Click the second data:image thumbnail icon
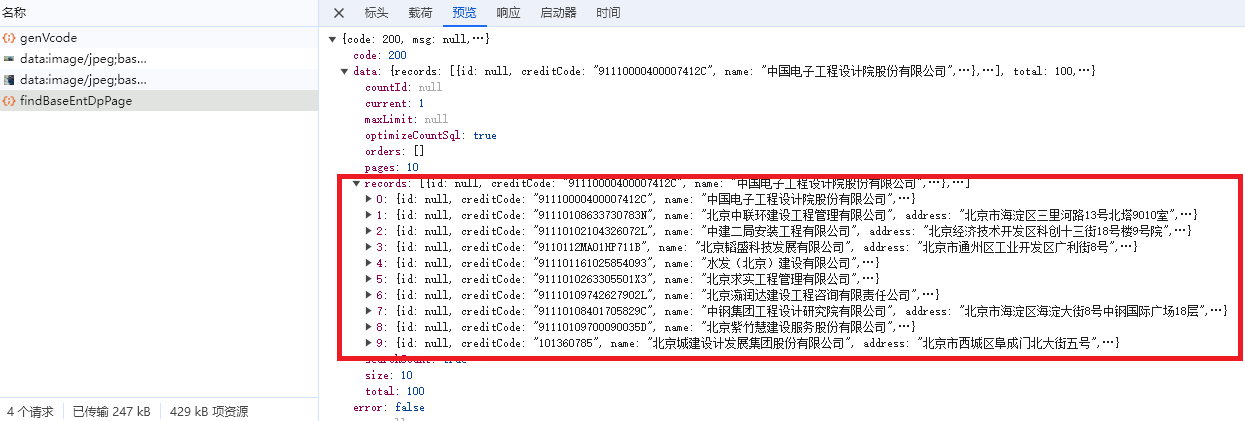The image size is (1245, 421). [x=9, y=79]
